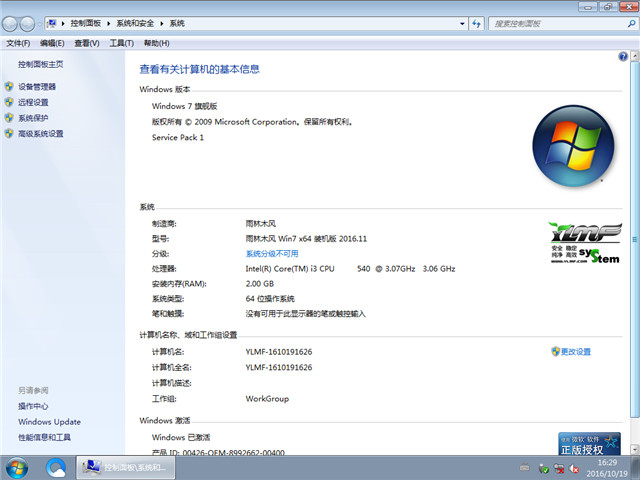Click the scrollbar up arrow
The width and height of the screenshot is (640, 480).
point(635,56)
